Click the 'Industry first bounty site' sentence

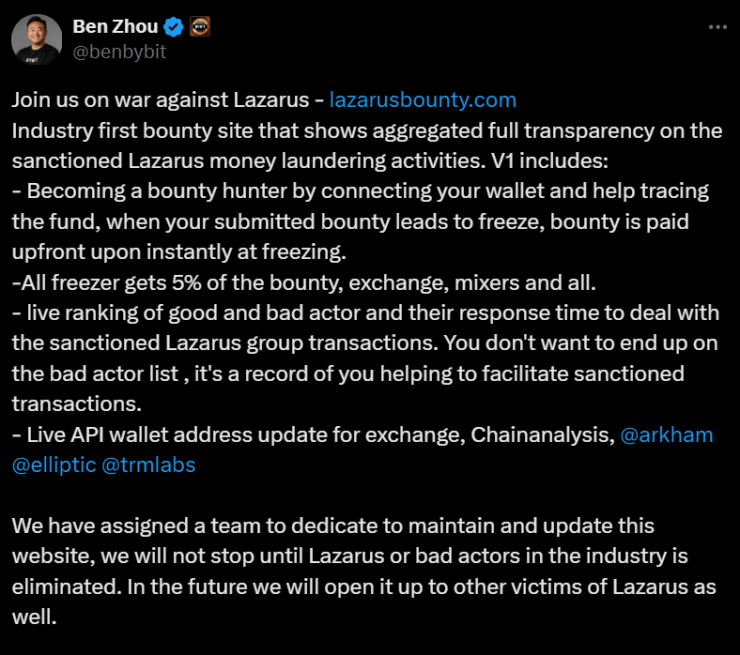point(367,146)
